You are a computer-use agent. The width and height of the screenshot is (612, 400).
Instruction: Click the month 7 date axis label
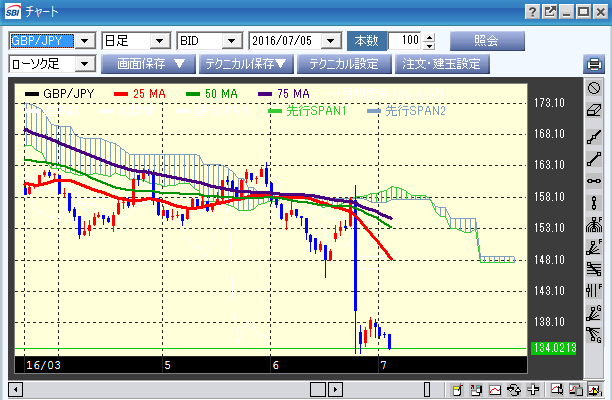(x=384, y=366)
